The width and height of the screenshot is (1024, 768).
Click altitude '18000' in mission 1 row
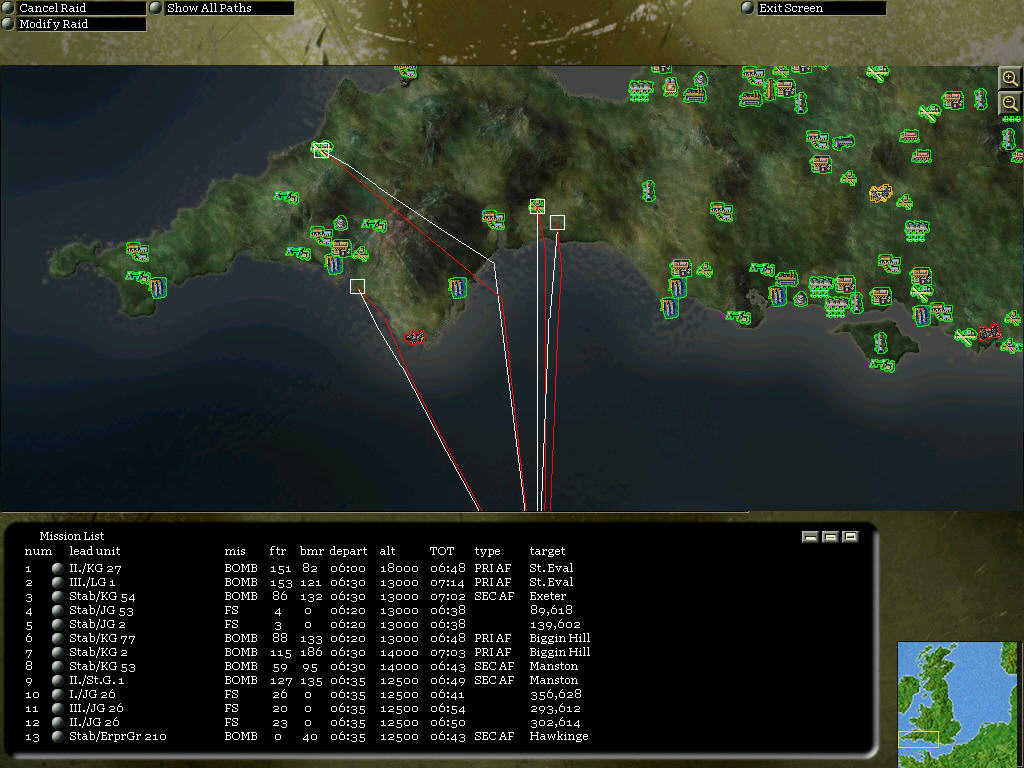pos(399,568)
